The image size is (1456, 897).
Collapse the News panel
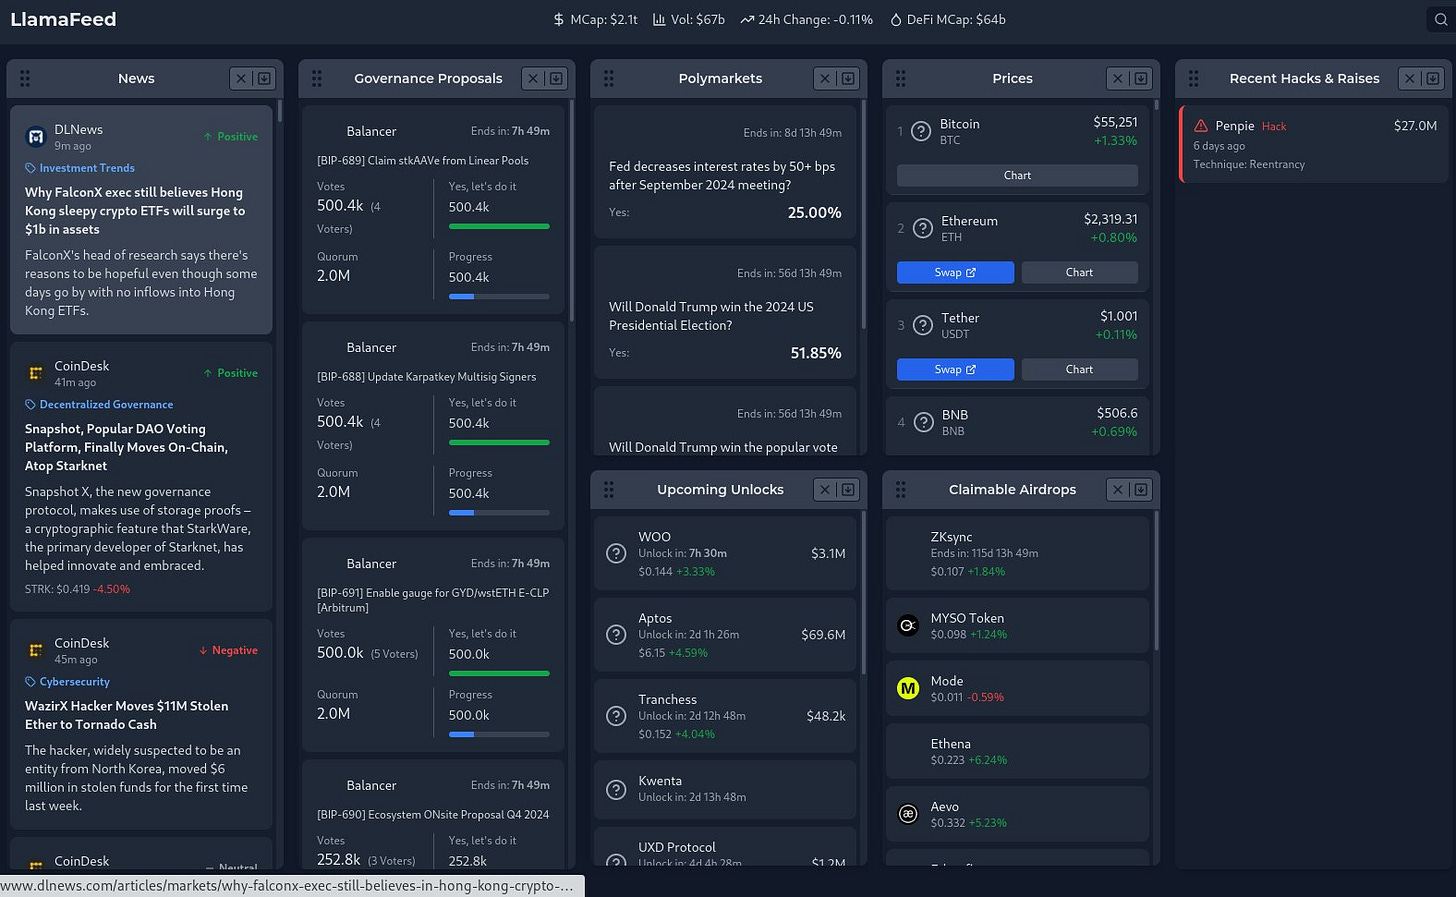click(264, 78)
